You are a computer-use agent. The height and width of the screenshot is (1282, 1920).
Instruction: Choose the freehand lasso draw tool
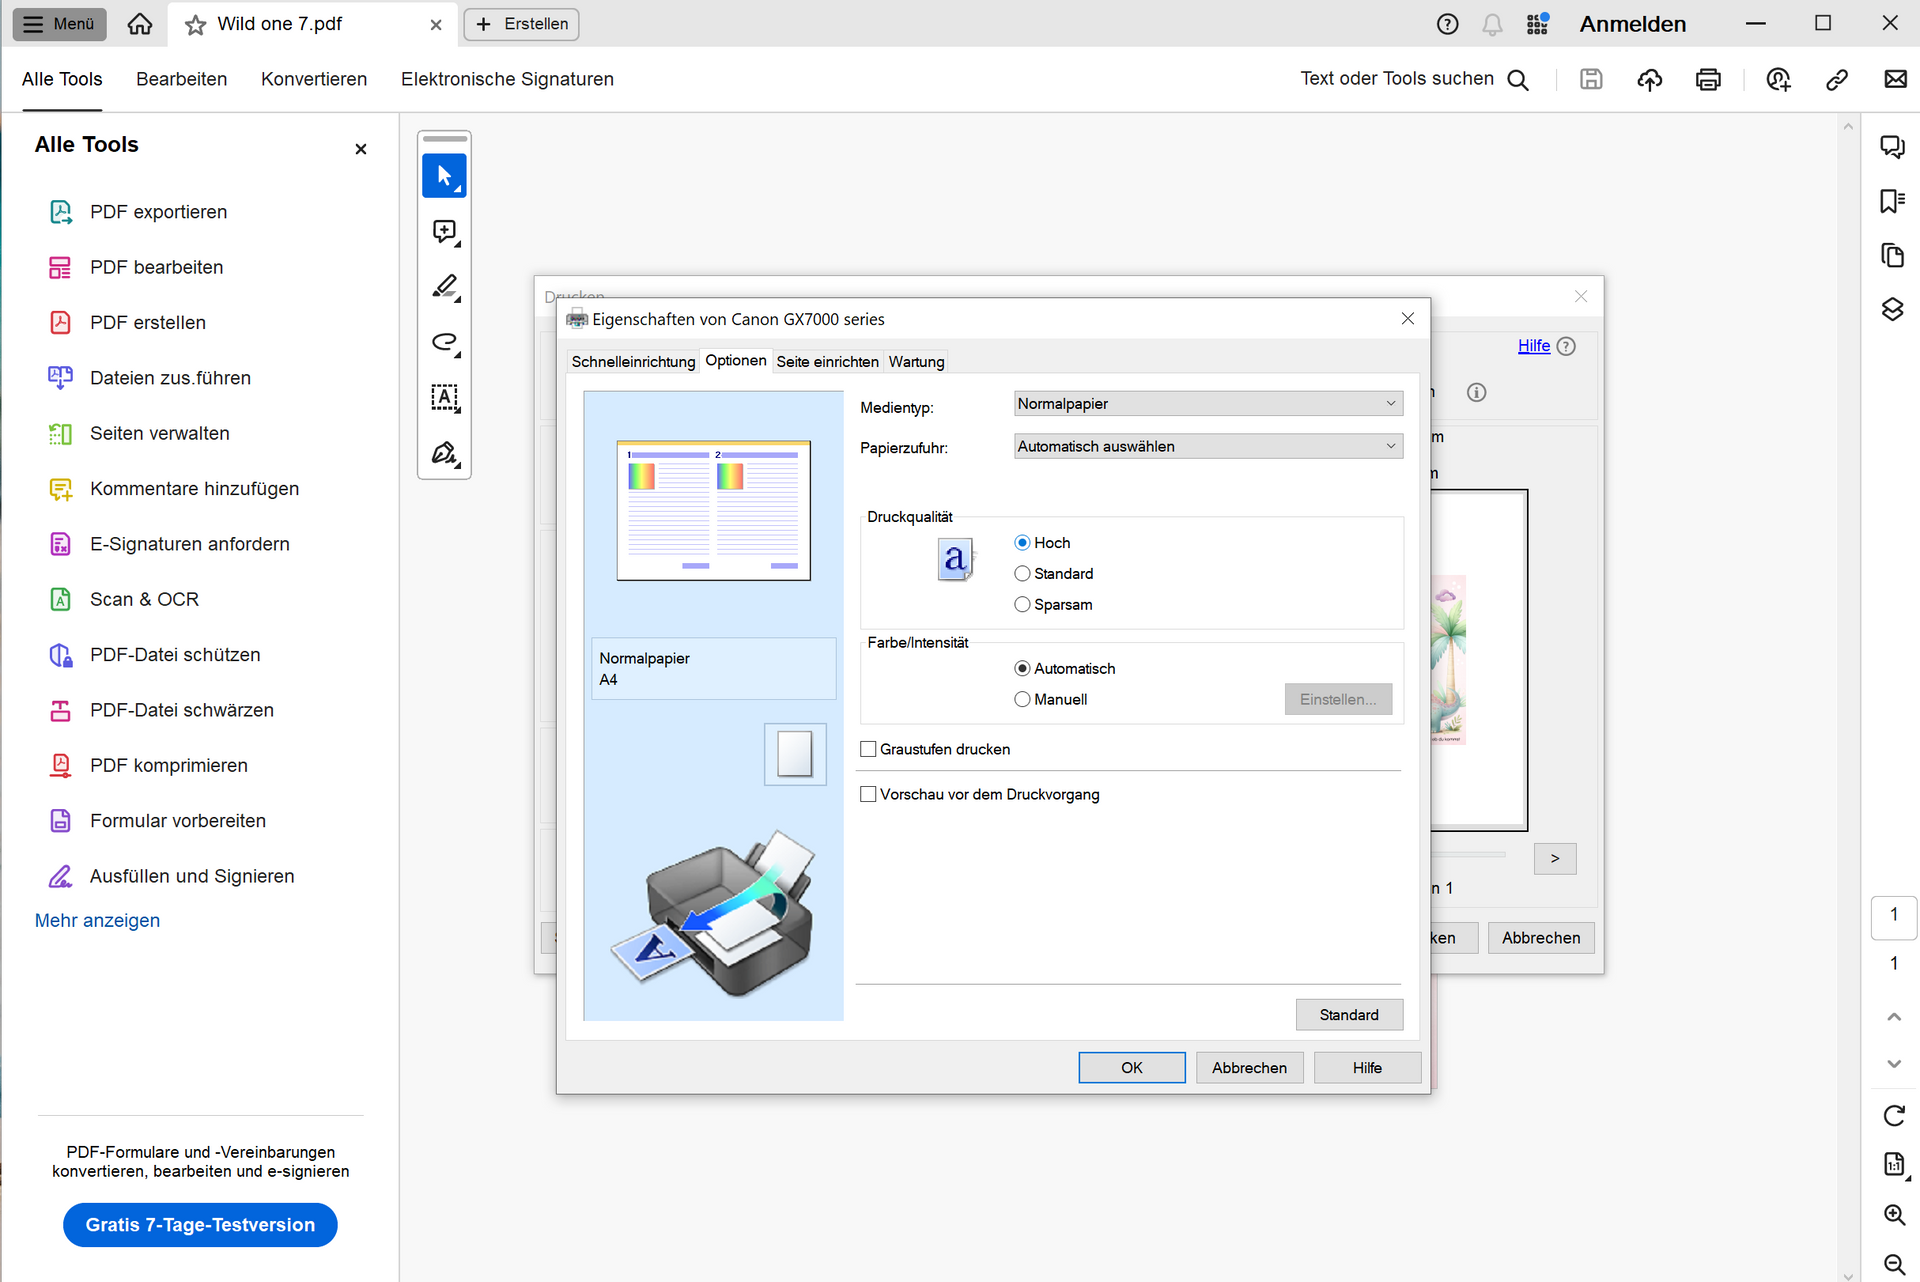click(444, 343)
